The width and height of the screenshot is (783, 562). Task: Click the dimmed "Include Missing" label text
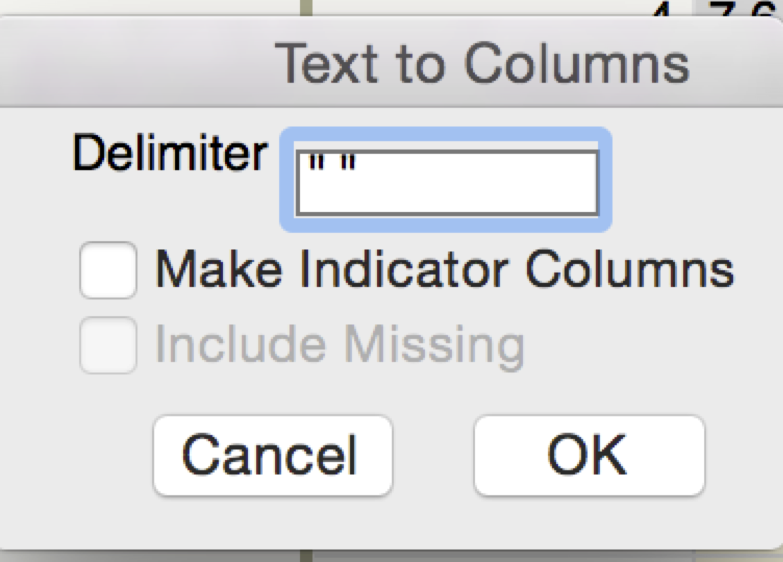[339, 346]
